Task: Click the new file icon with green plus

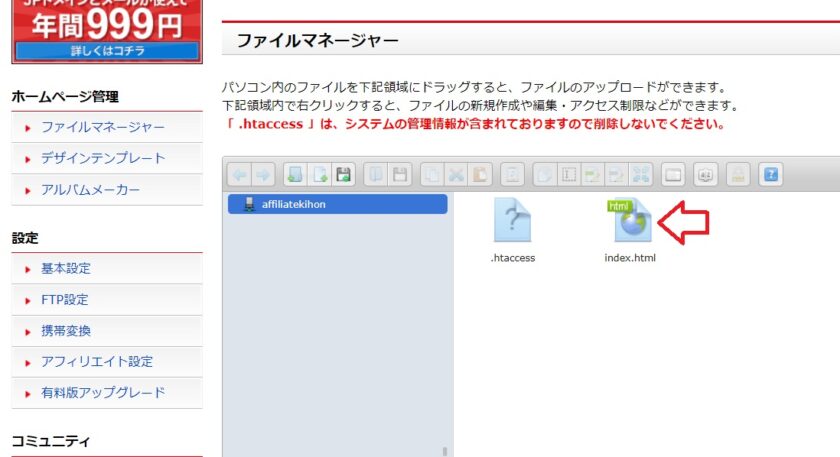Action: click(x=319, y=175)
